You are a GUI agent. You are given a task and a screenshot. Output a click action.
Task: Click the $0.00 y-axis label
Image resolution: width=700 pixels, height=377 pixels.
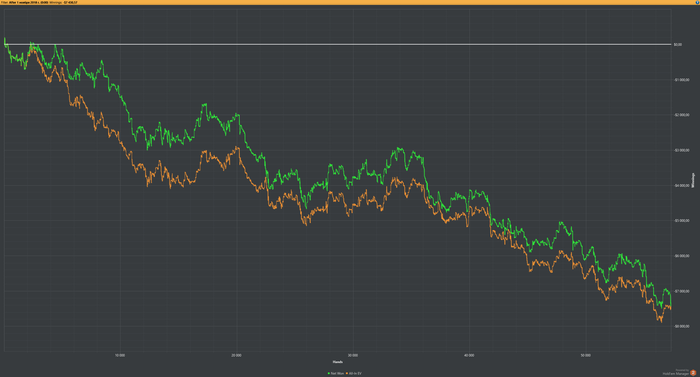(x=678, y=45)
